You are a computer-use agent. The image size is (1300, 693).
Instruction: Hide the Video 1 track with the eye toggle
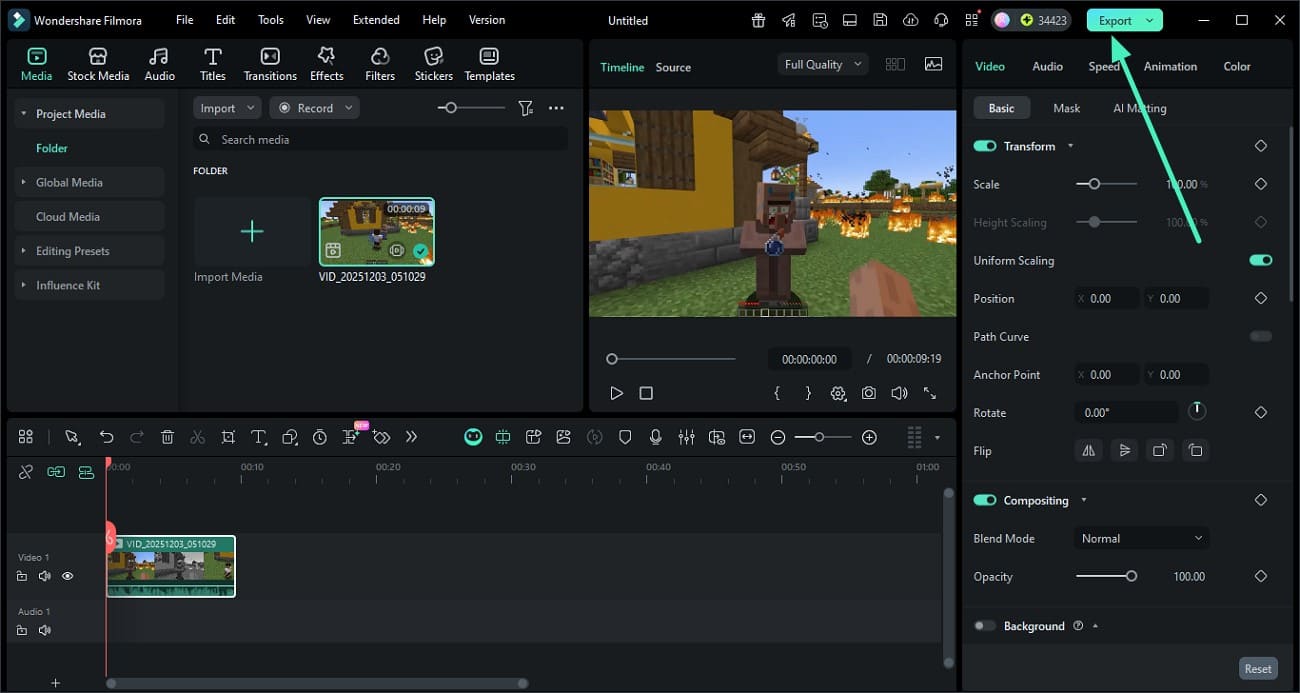67,576
